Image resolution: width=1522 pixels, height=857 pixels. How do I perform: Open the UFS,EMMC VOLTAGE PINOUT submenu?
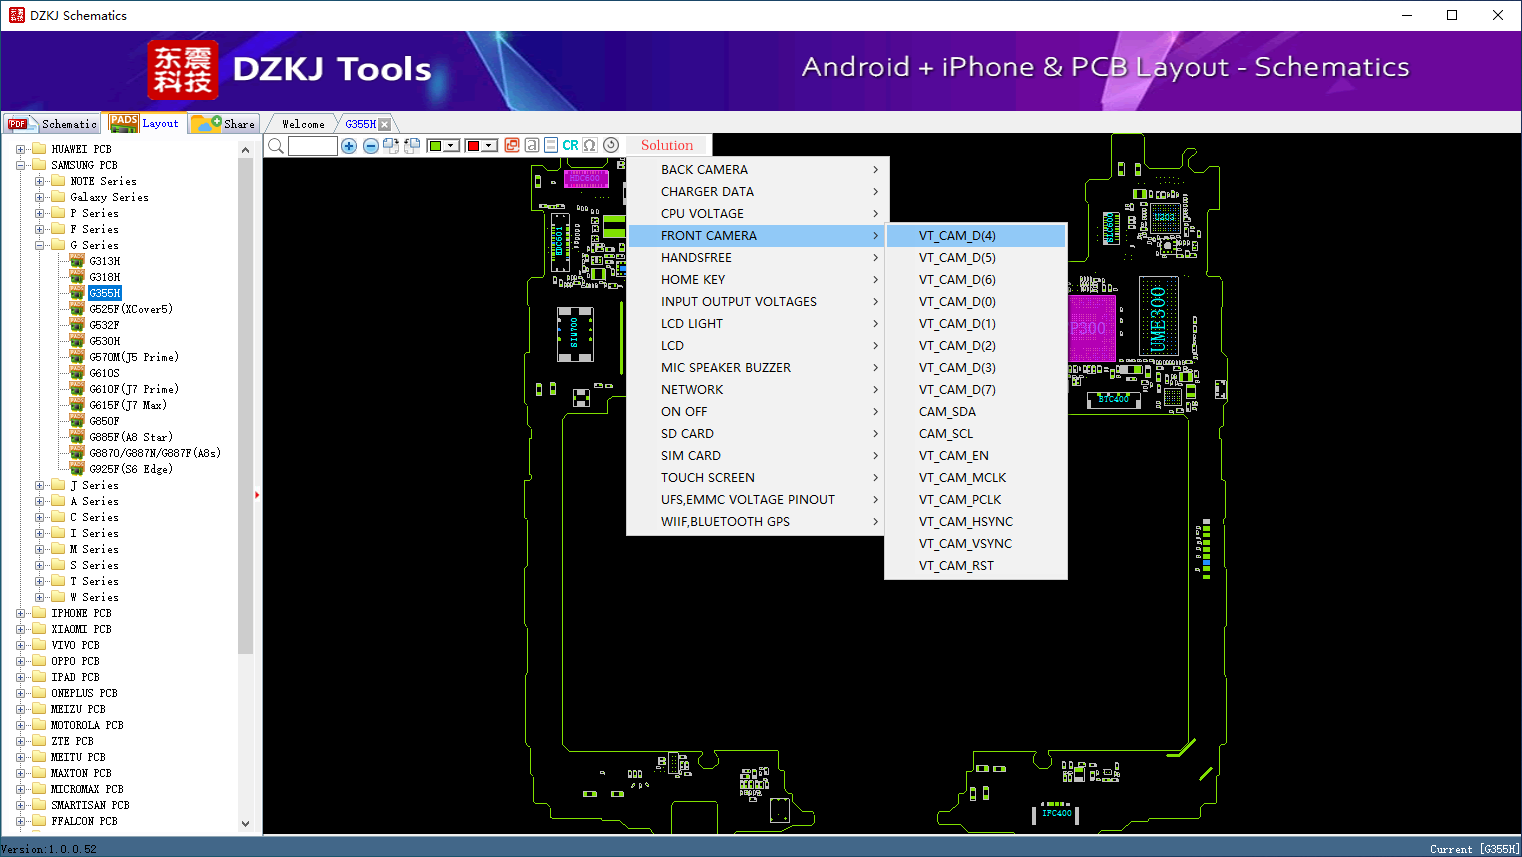(757, 500)
